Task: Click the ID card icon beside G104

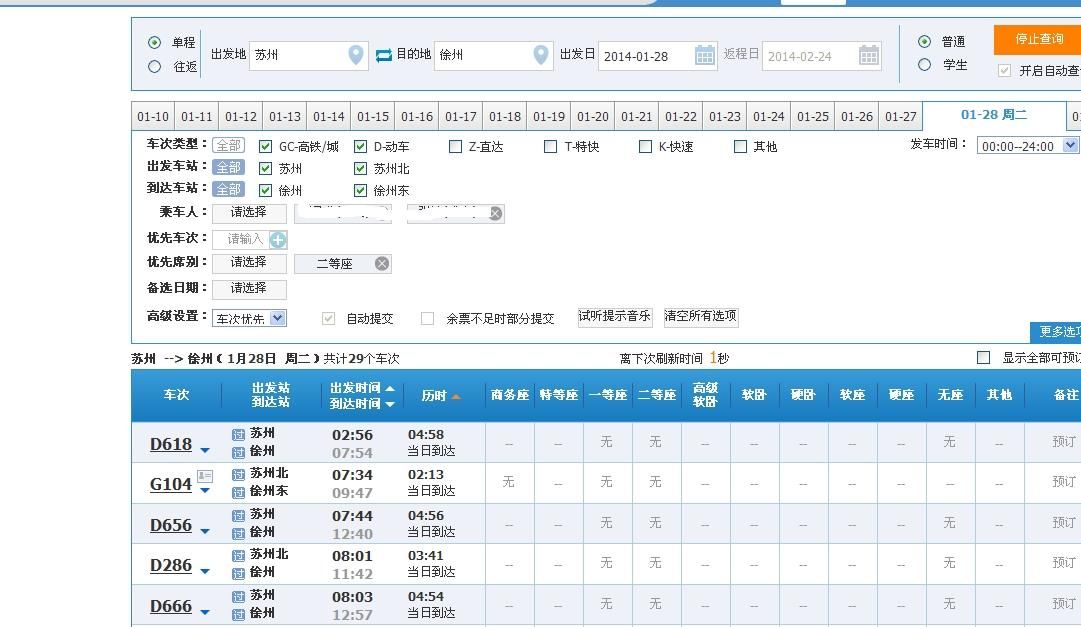Action: [x=205, y=476]
